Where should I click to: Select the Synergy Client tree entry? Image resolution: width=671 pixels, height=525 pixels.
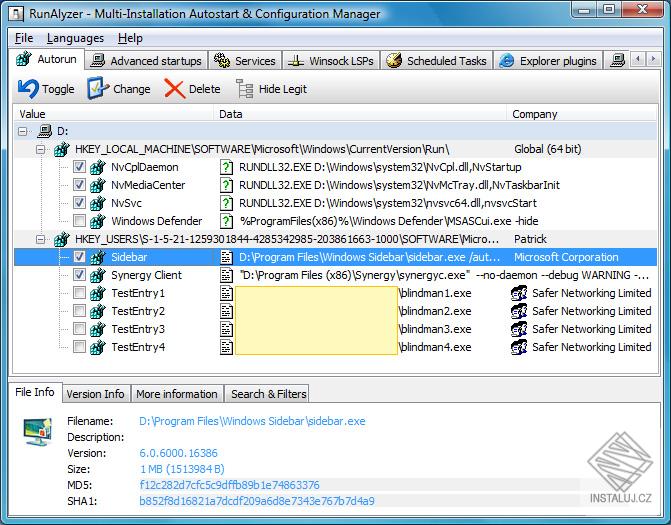[146, 275]
